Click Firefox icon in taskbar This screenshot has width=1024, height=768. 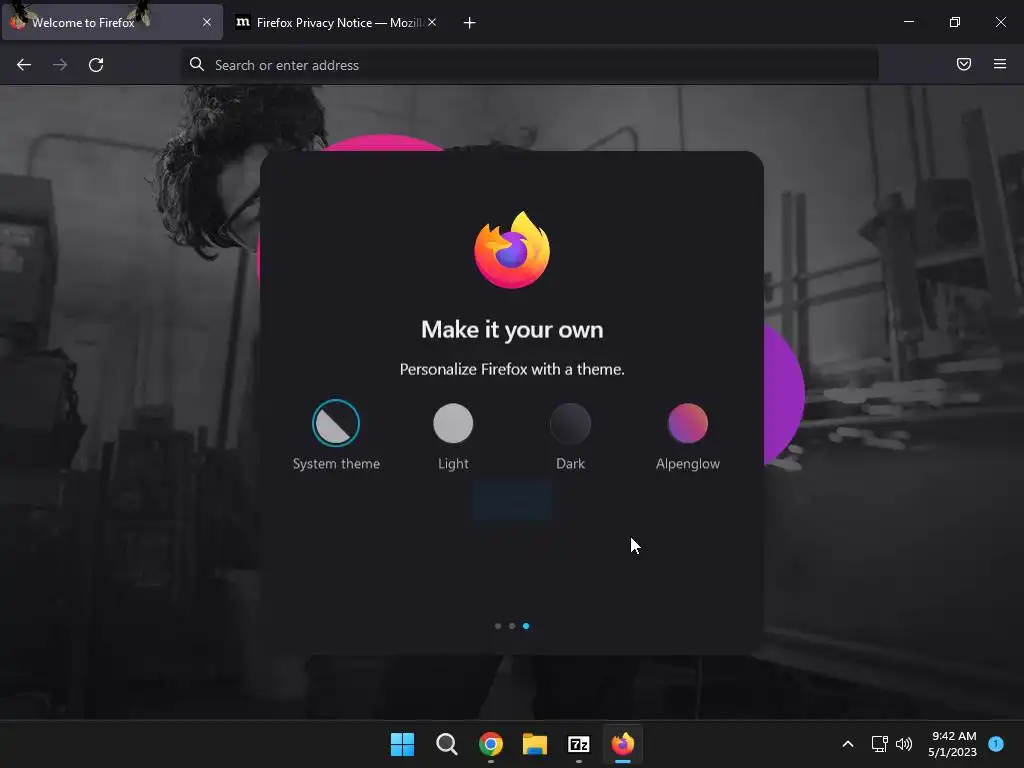[x=622, y=744]
